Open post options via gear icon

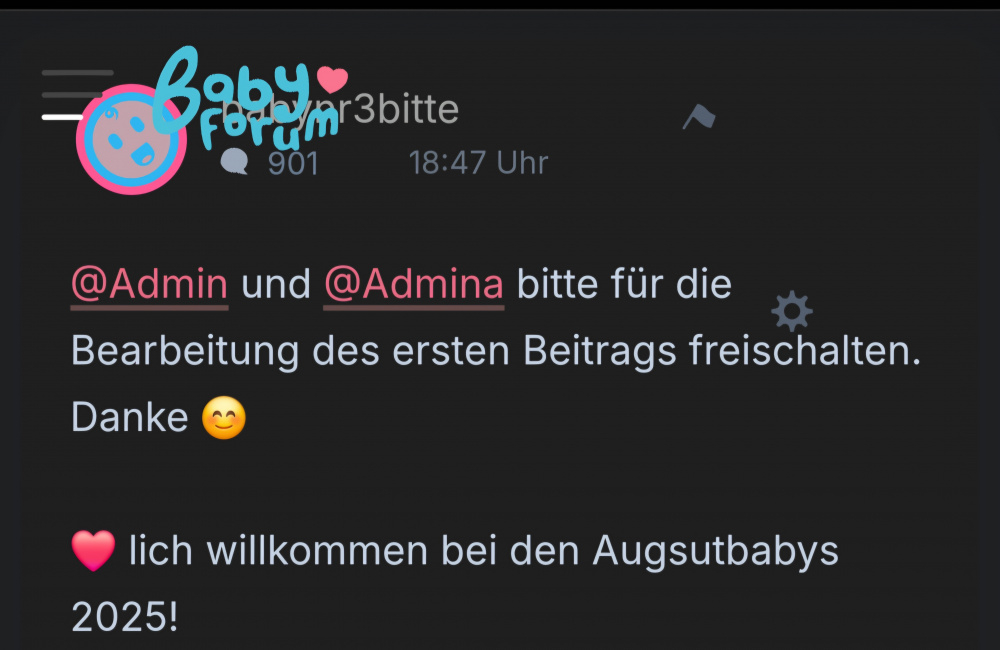click(x=792, y=311)
